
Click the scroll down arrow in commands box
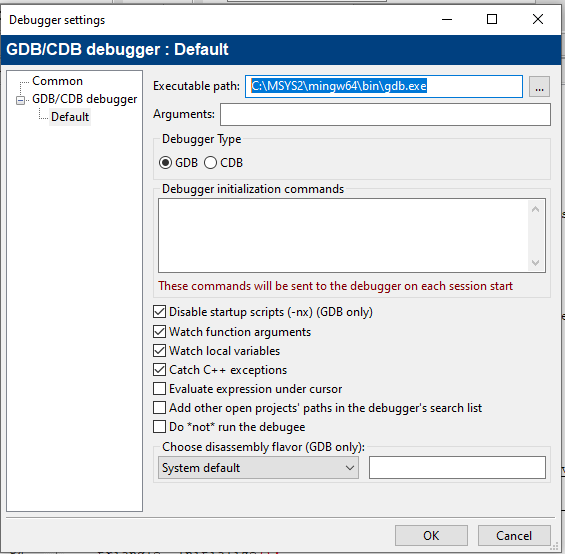tap(535, 263)
